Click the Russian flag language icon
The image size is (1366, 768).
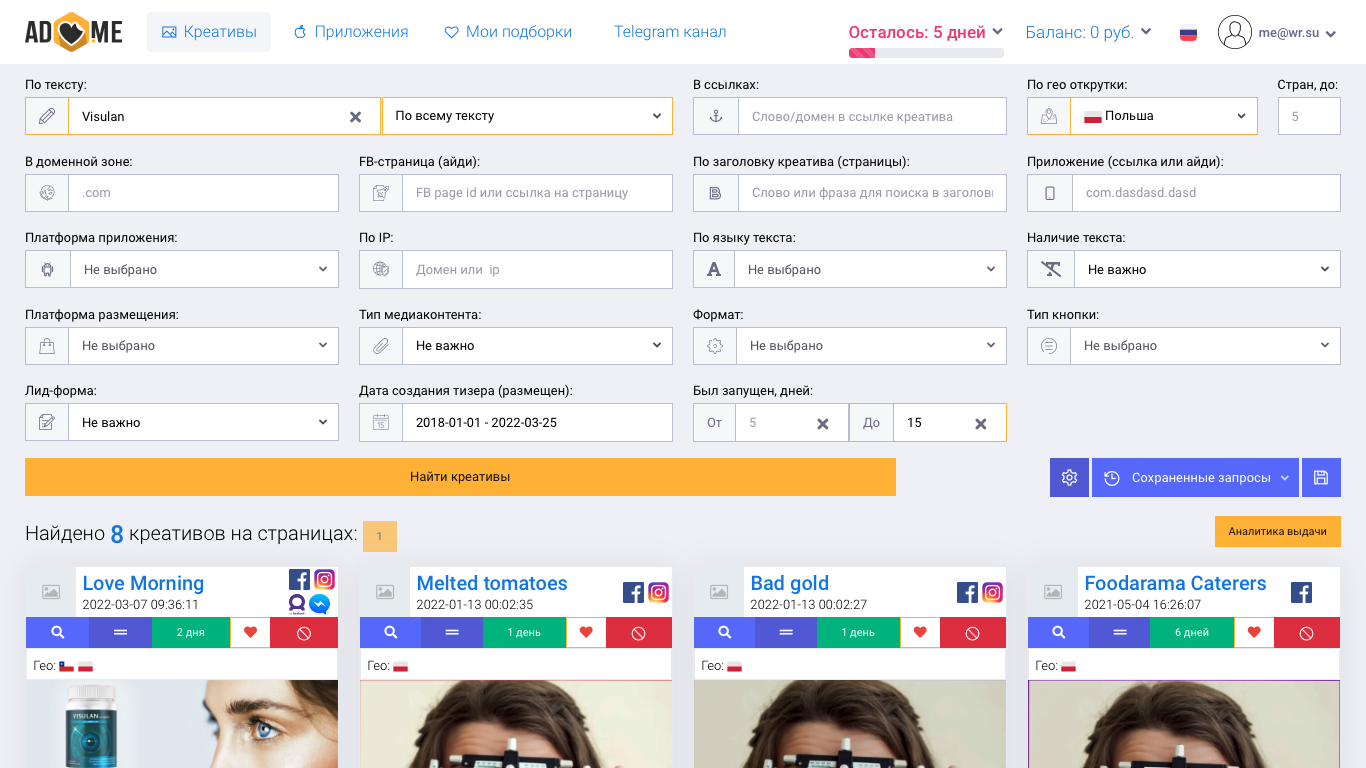[1188, 33]
